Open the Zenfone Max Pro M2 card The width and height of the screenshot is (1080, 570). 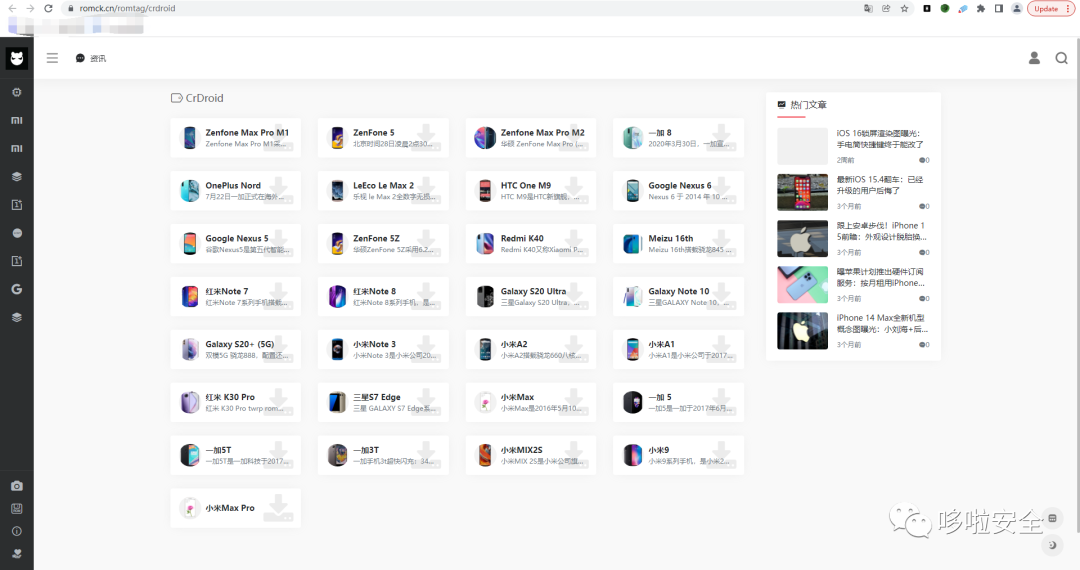(x=531, y=138)
